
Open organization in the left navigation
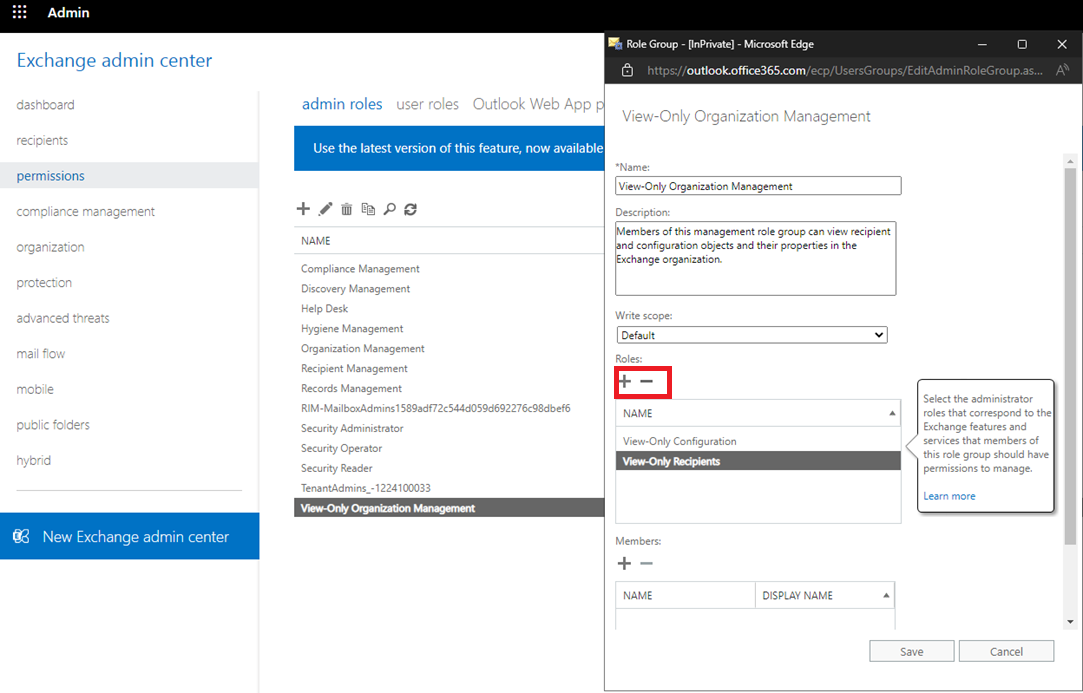coord(50,247)
